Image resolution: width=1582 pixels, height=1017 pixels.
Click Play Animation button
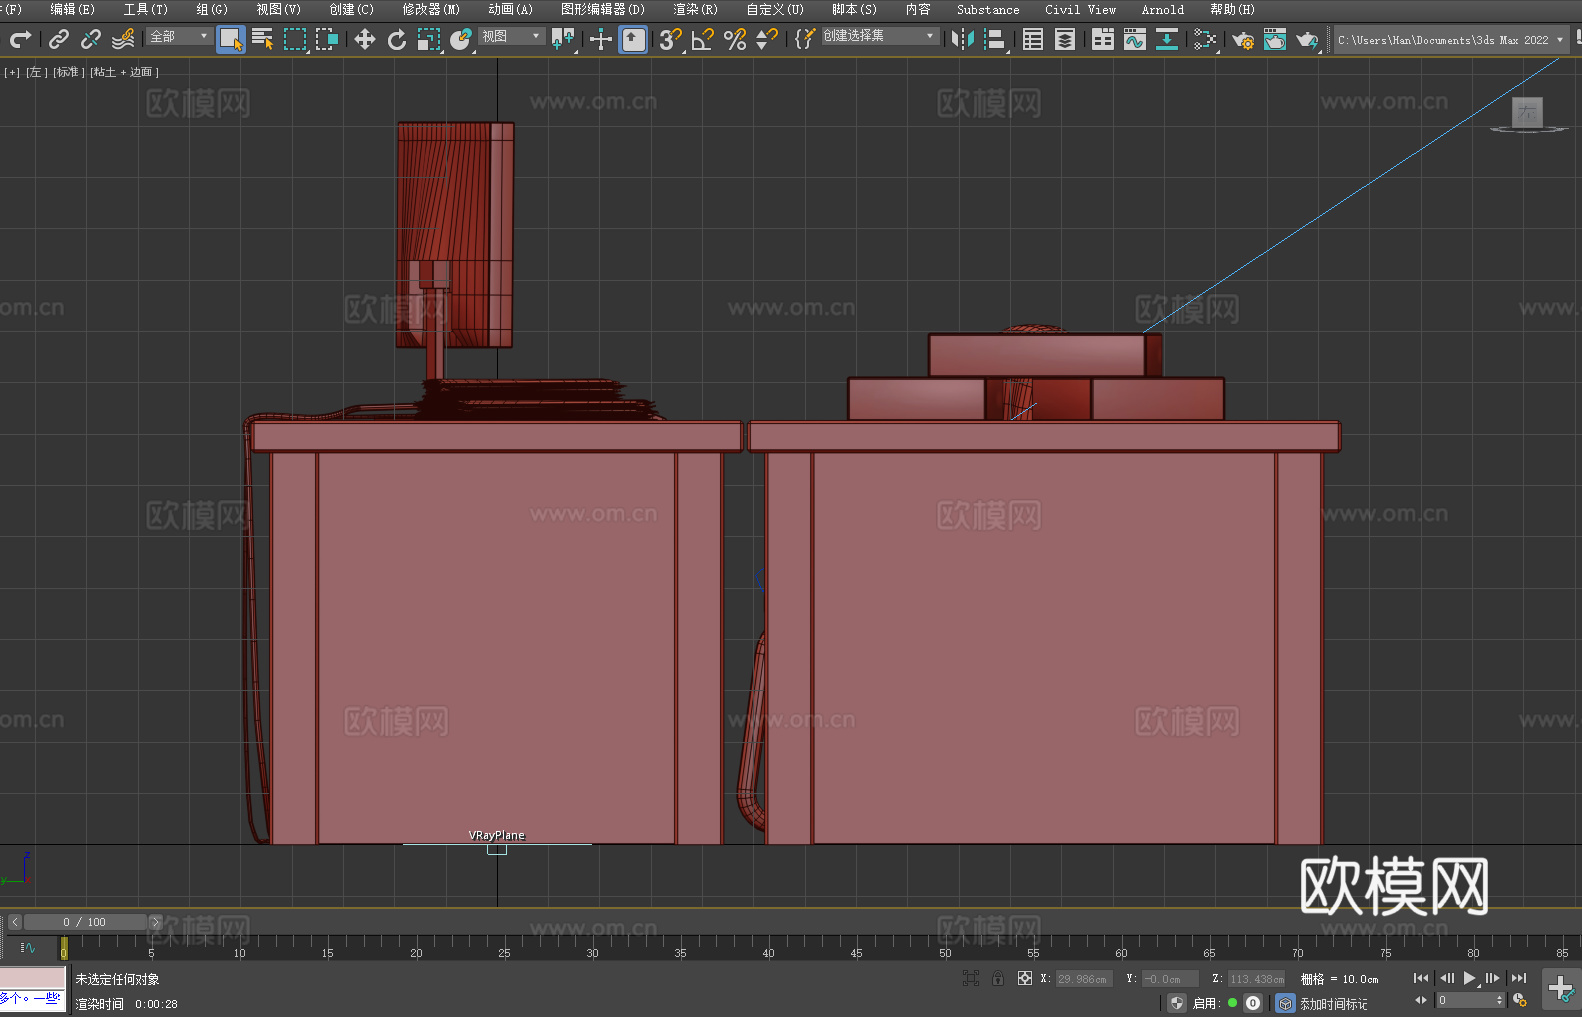click(x=1469, y=978)
